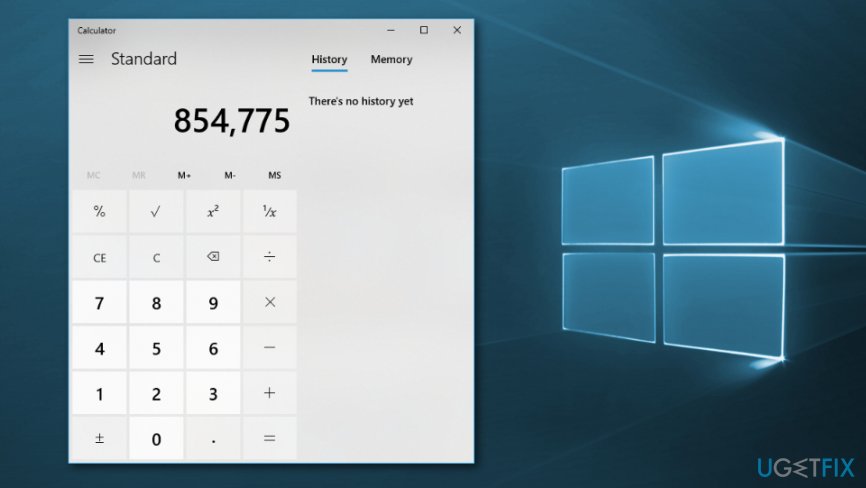This screenshot has height=488, width=866.
Task: Tap digit 4 on the keypad
Action: (x=99, y=347)
